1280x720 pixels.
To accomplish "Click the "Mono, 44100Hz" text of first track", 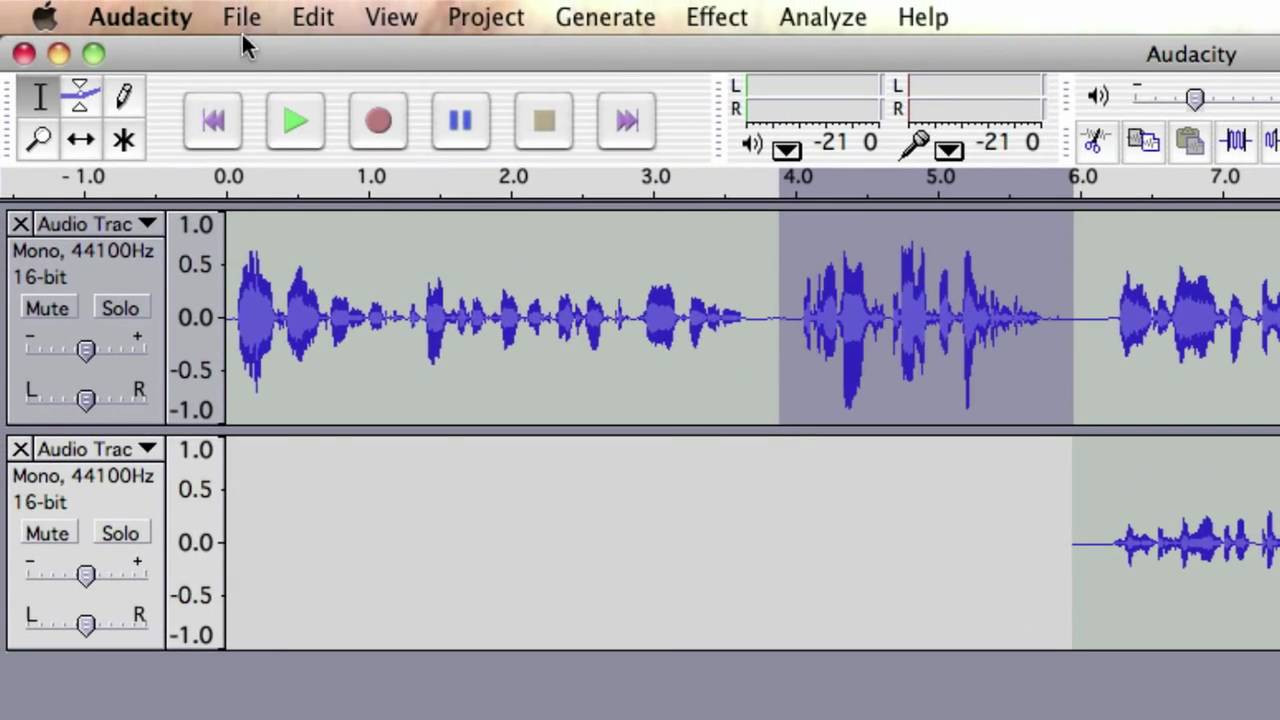I will [x=83, y=251].
